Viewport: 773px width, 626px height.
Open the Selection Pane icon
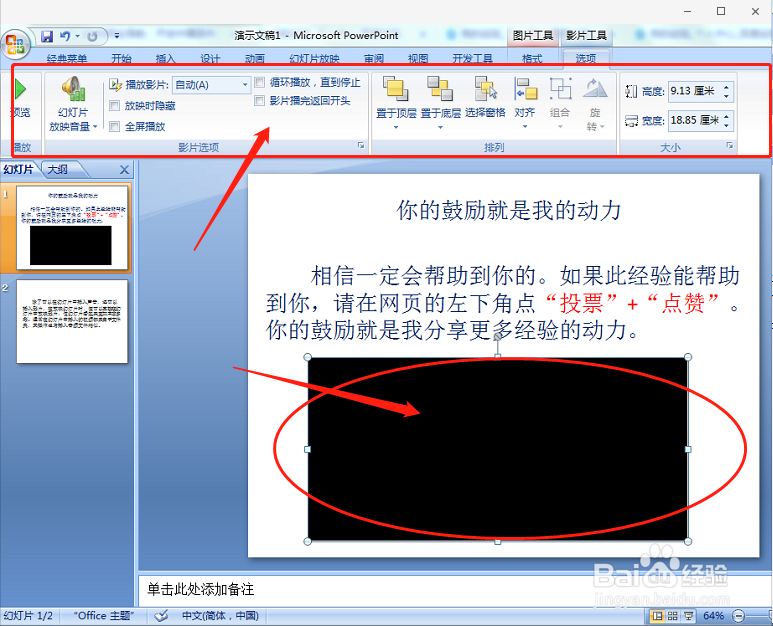(x=486, y=89)
